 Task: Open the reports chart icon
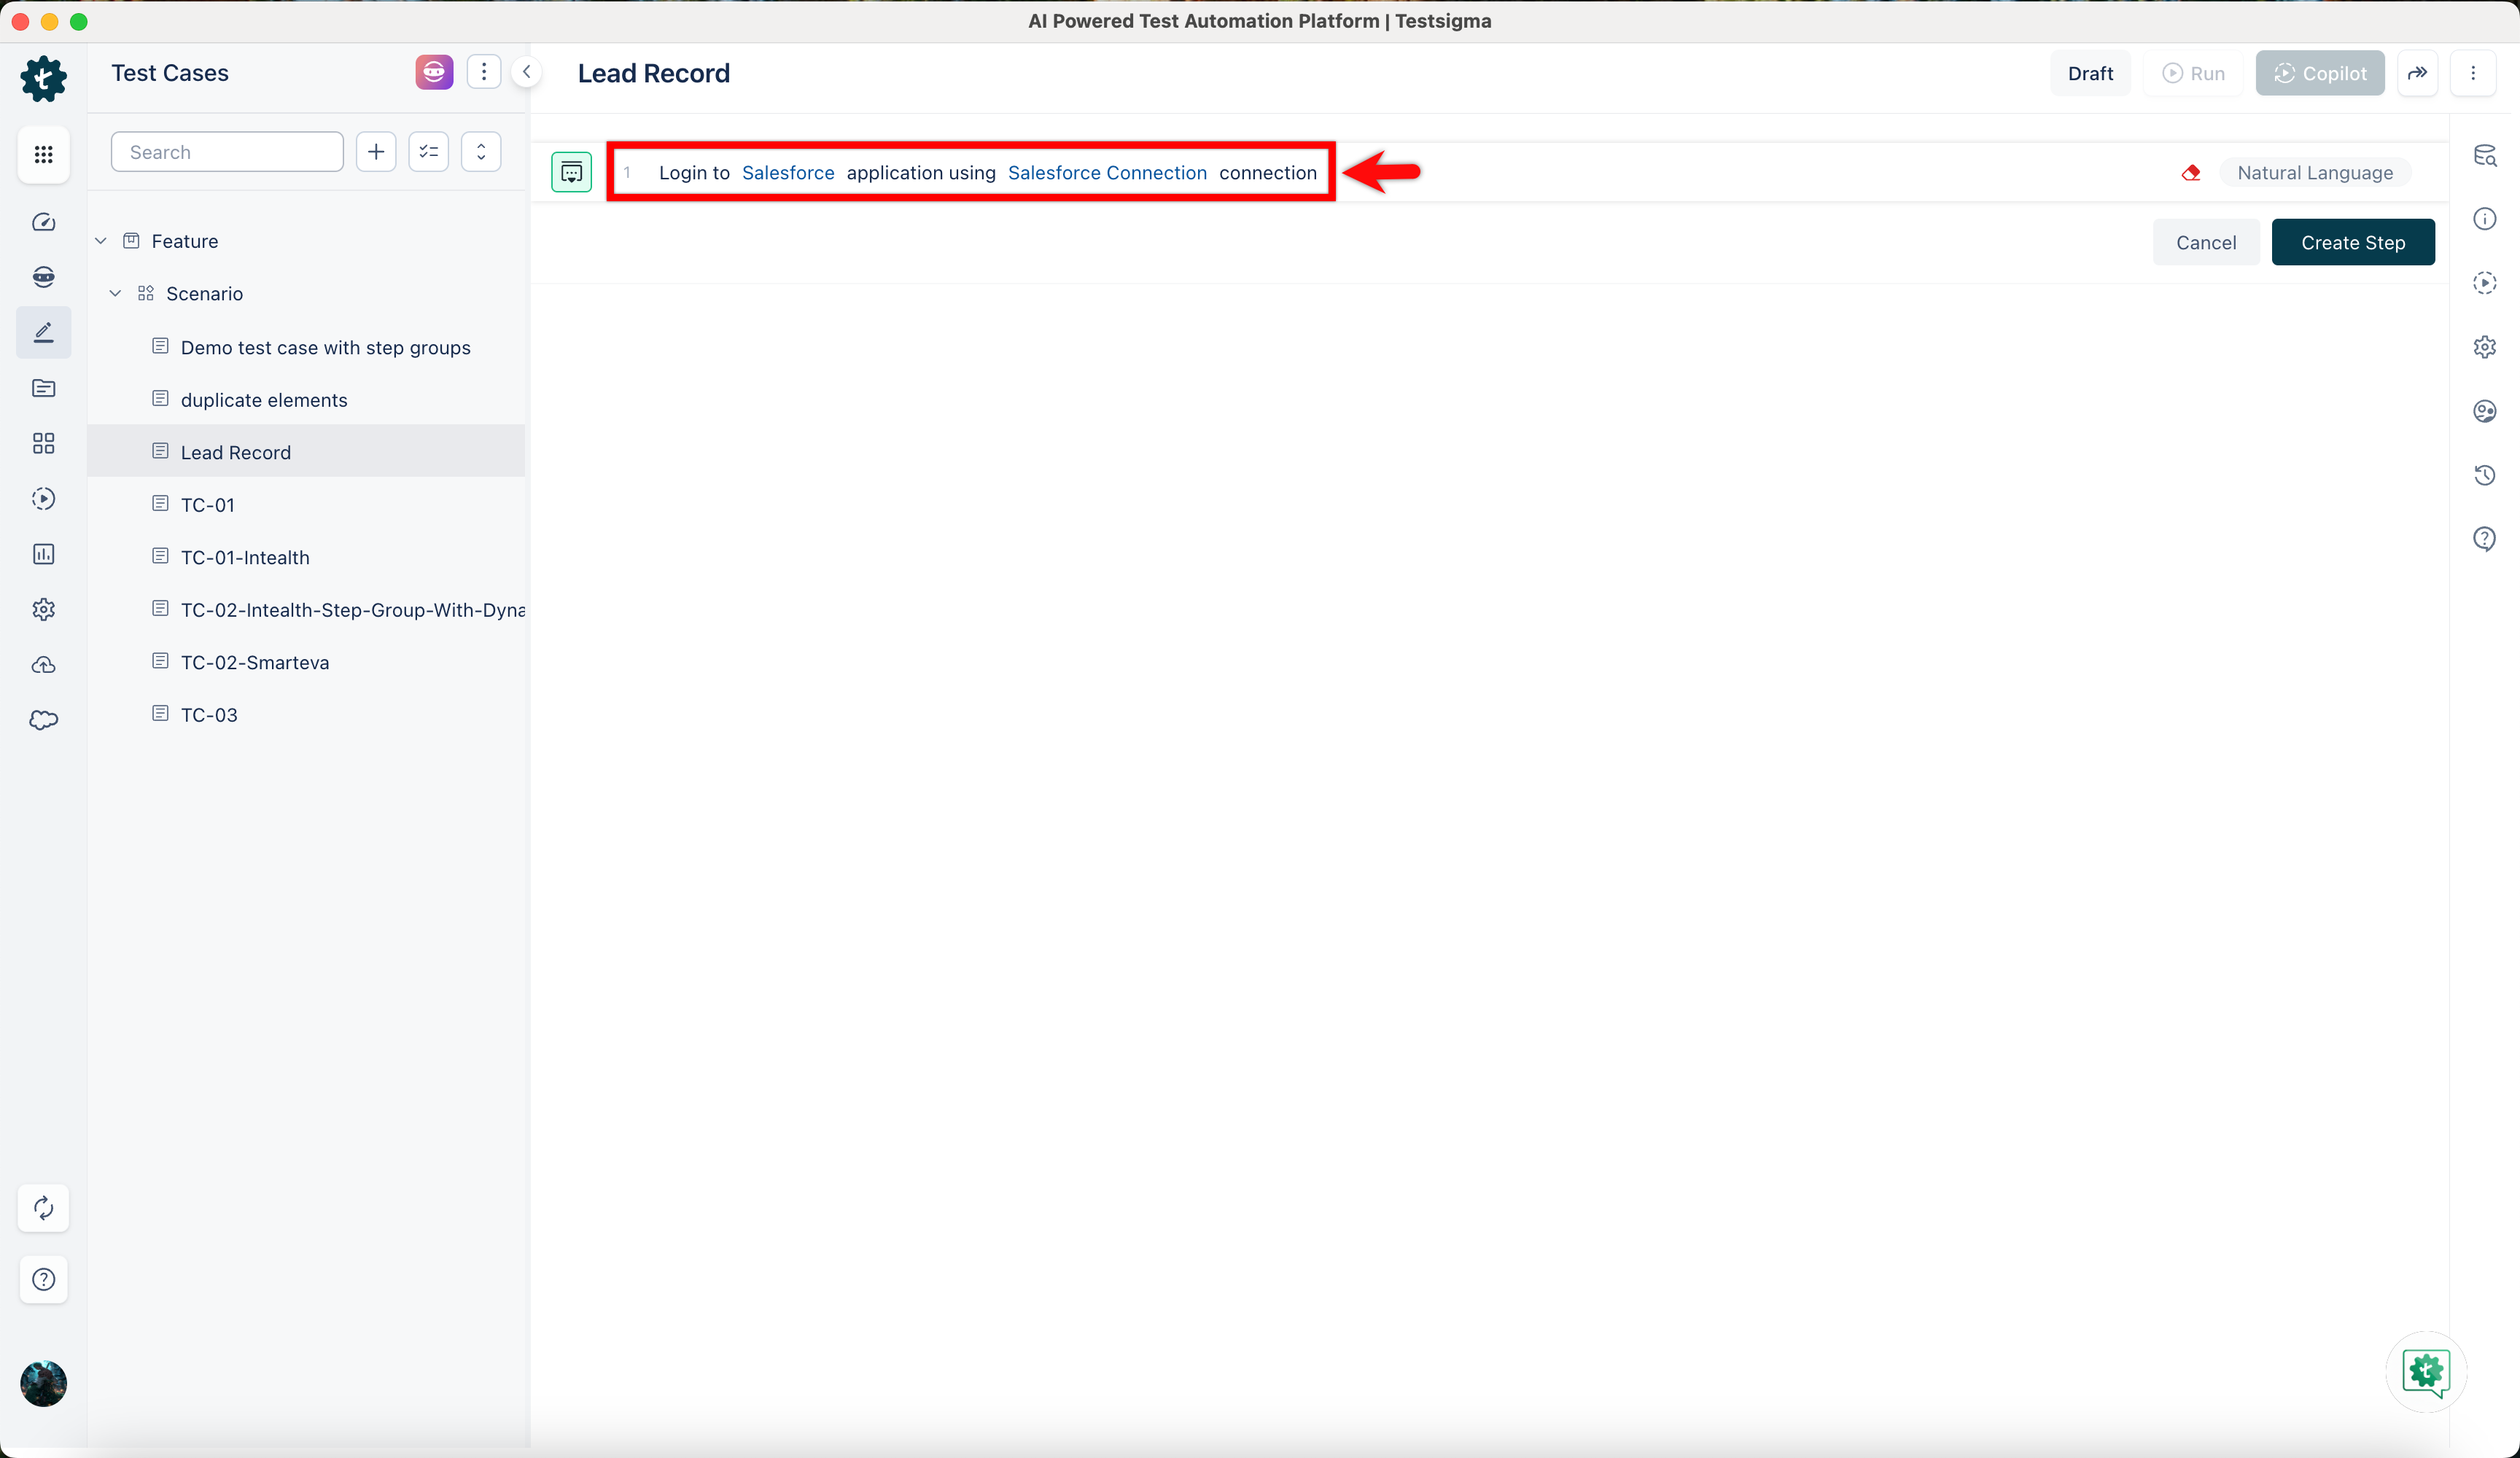point(43,554)
